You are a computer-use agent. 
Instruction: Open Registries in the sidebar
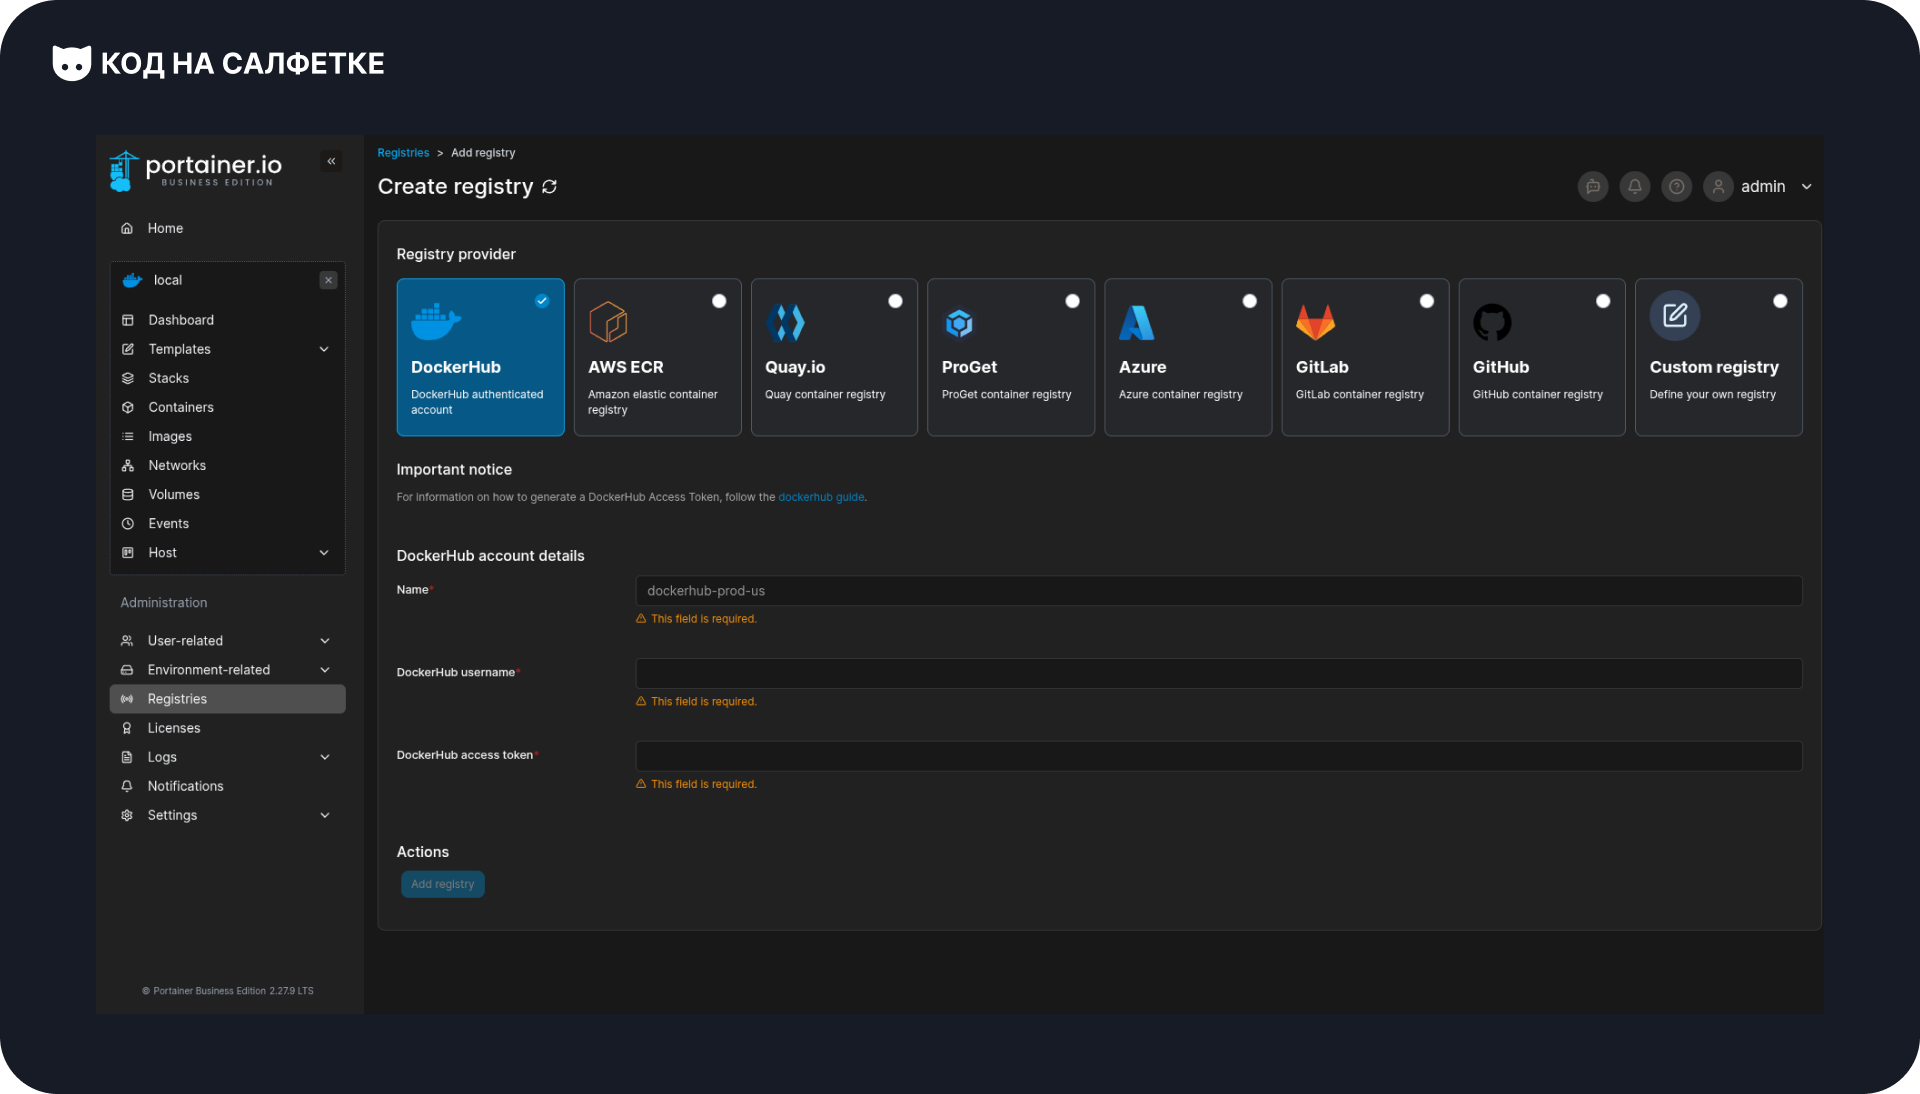(227, 699)
